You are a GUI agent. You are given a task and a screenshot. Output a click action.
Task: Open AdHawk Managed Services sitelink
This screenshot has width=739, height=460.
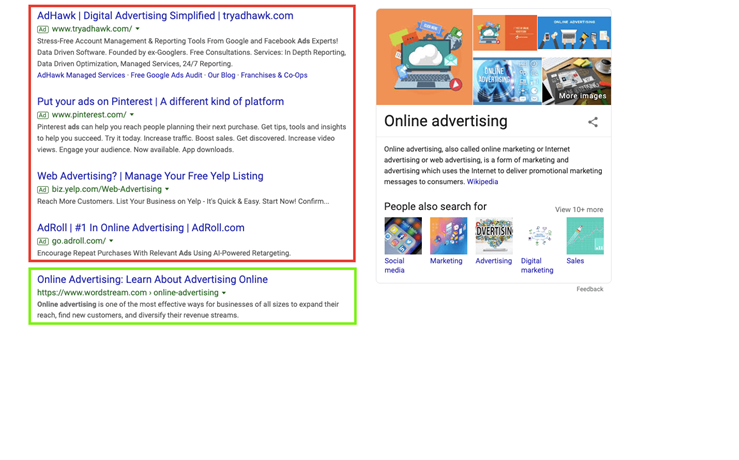pos(81,75)
